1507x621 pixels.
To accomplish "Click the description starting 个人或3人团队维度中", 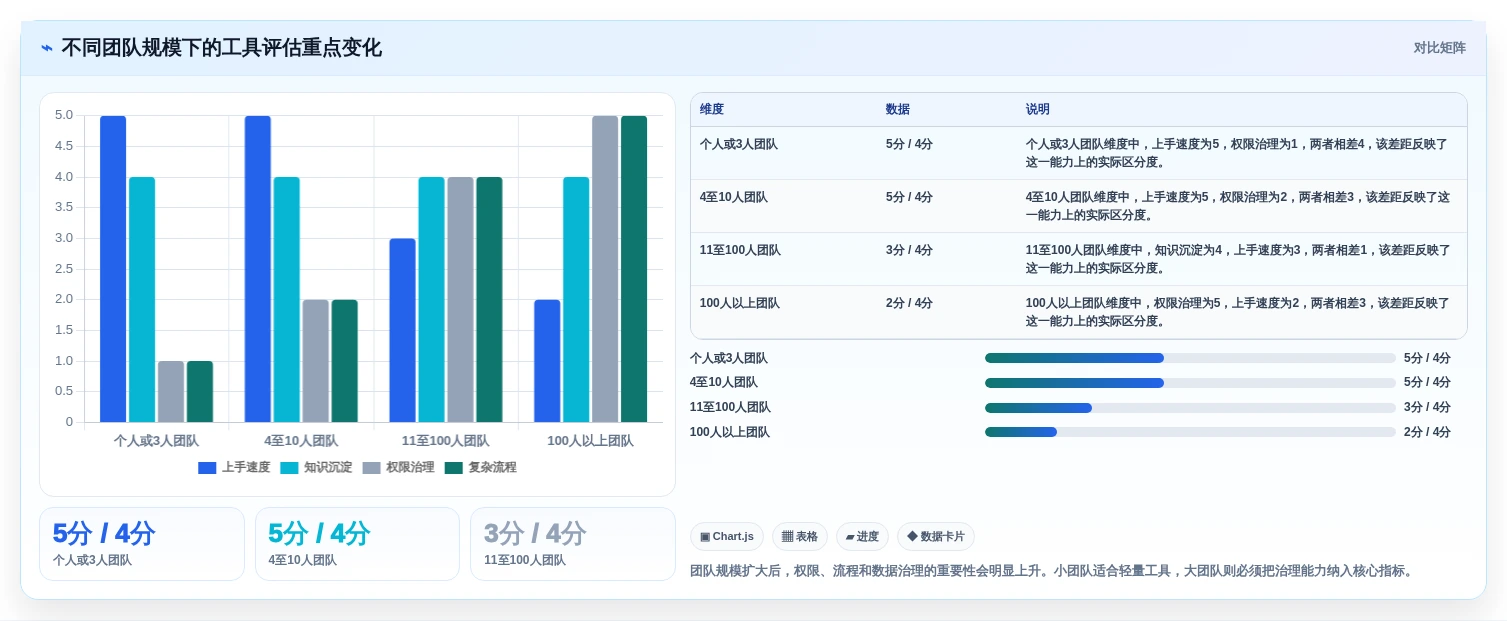I will click(x=1237, y=153).
